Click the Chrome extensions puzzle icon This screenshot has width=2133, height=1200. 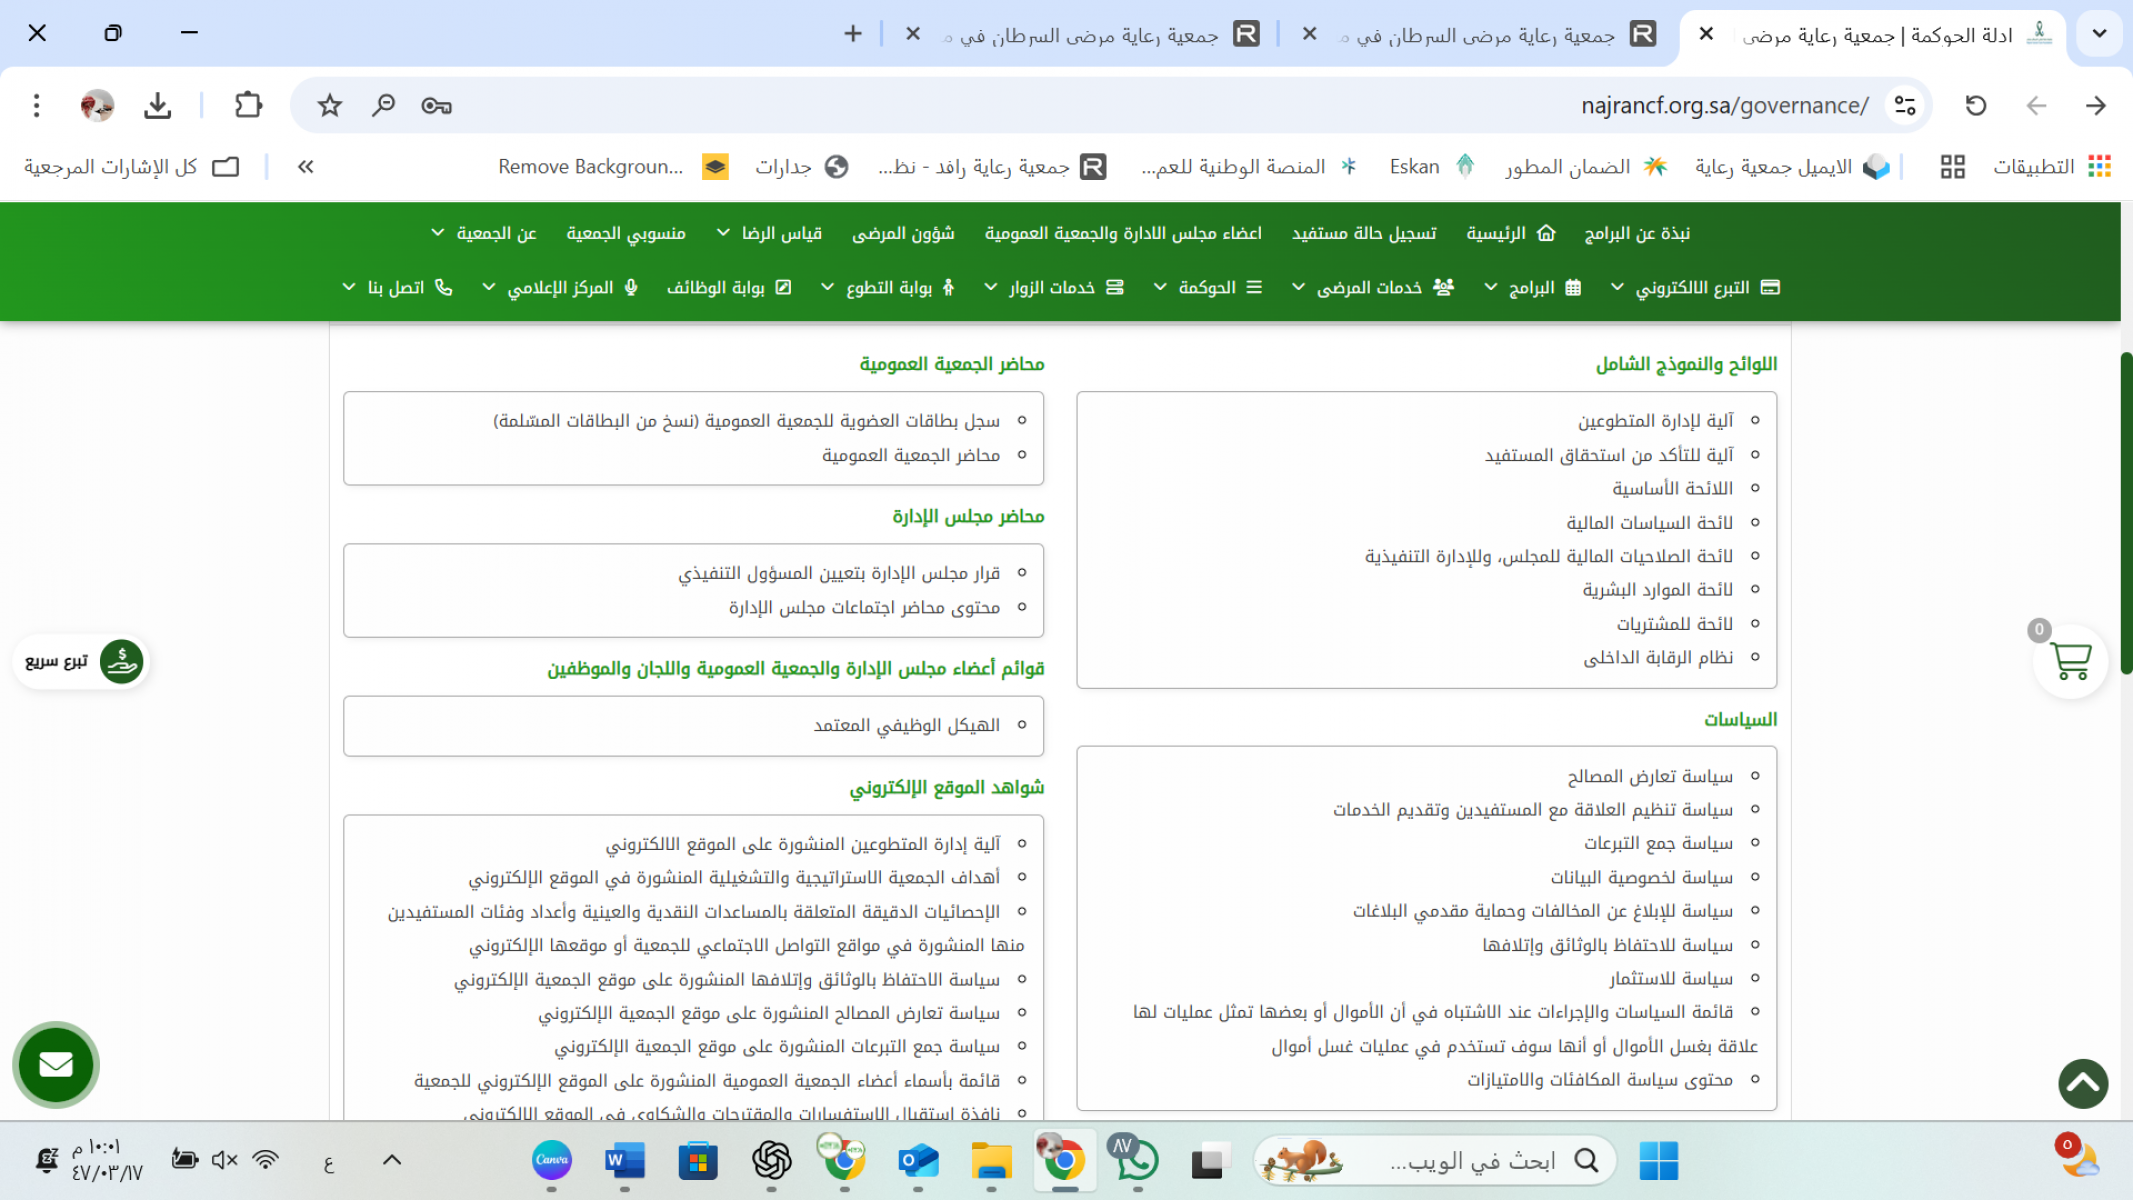247,105
